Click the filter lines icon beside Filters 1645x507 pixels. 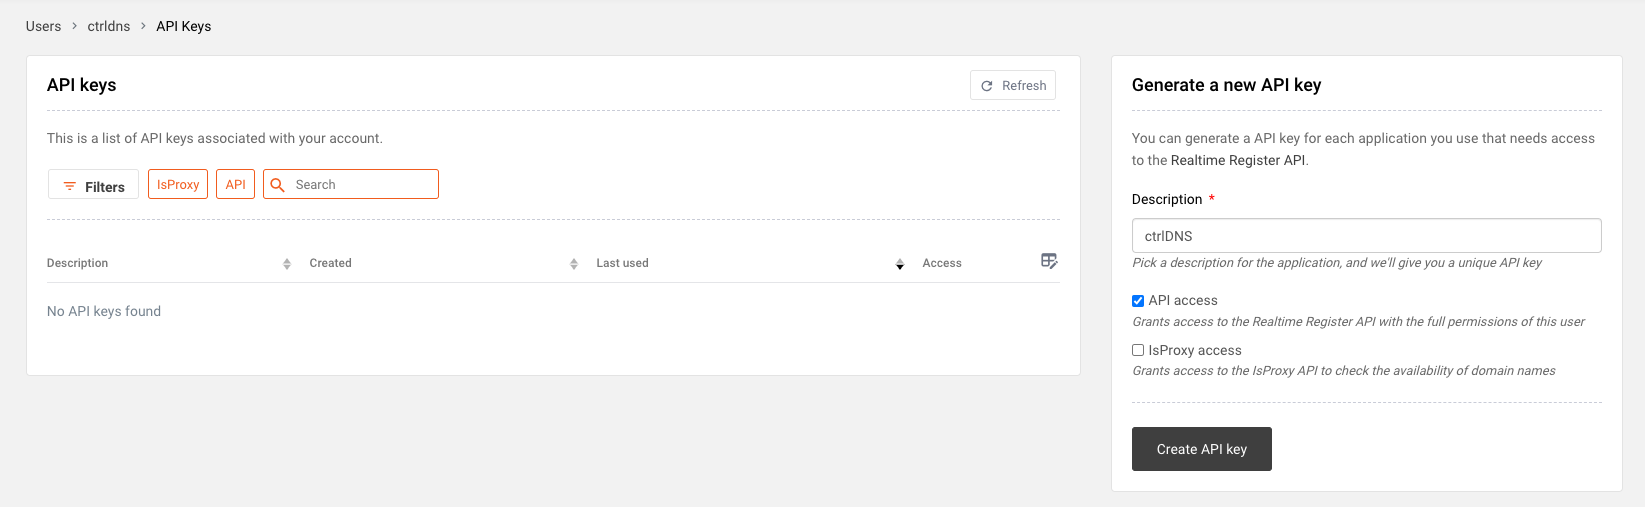click(70, 186)
